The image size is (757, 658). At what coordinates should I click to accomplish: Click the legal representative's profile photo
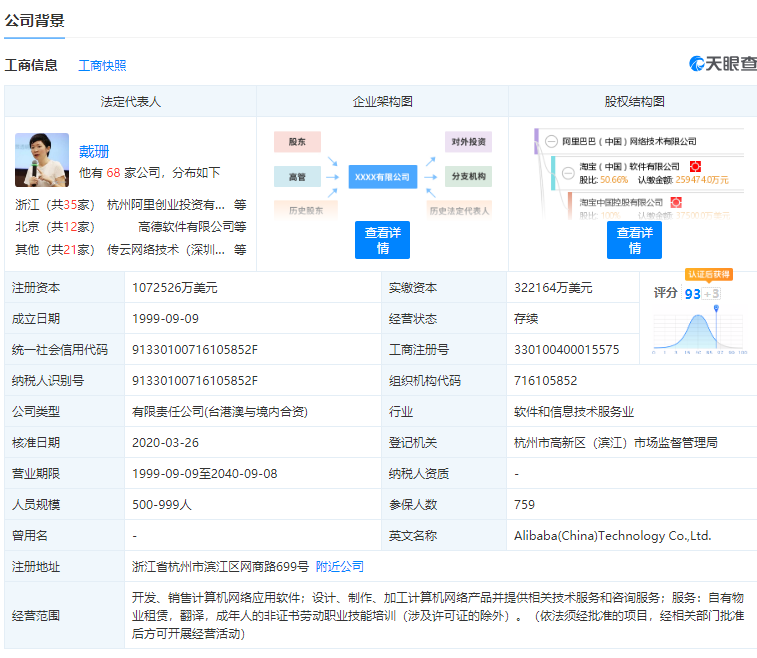tap(42, 160)
